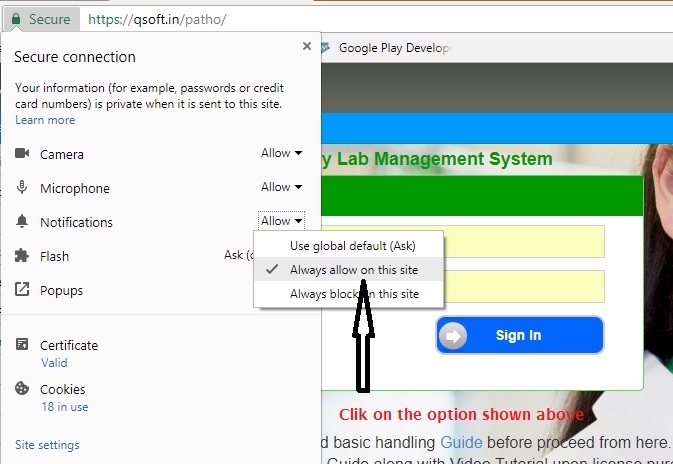Click the Cookies icon
The width and height of the screenshot is (673, 464).
23,389
